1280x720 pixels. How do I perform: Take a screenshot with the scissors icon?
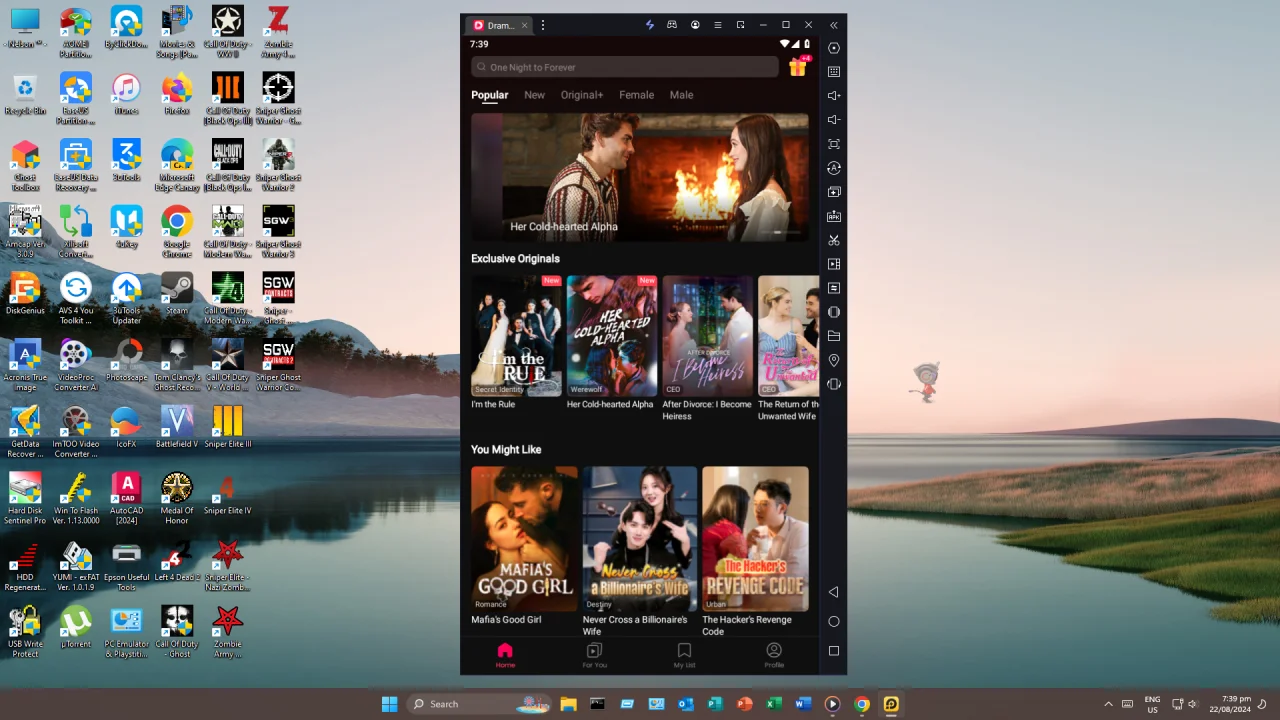[x=834, y=240]
